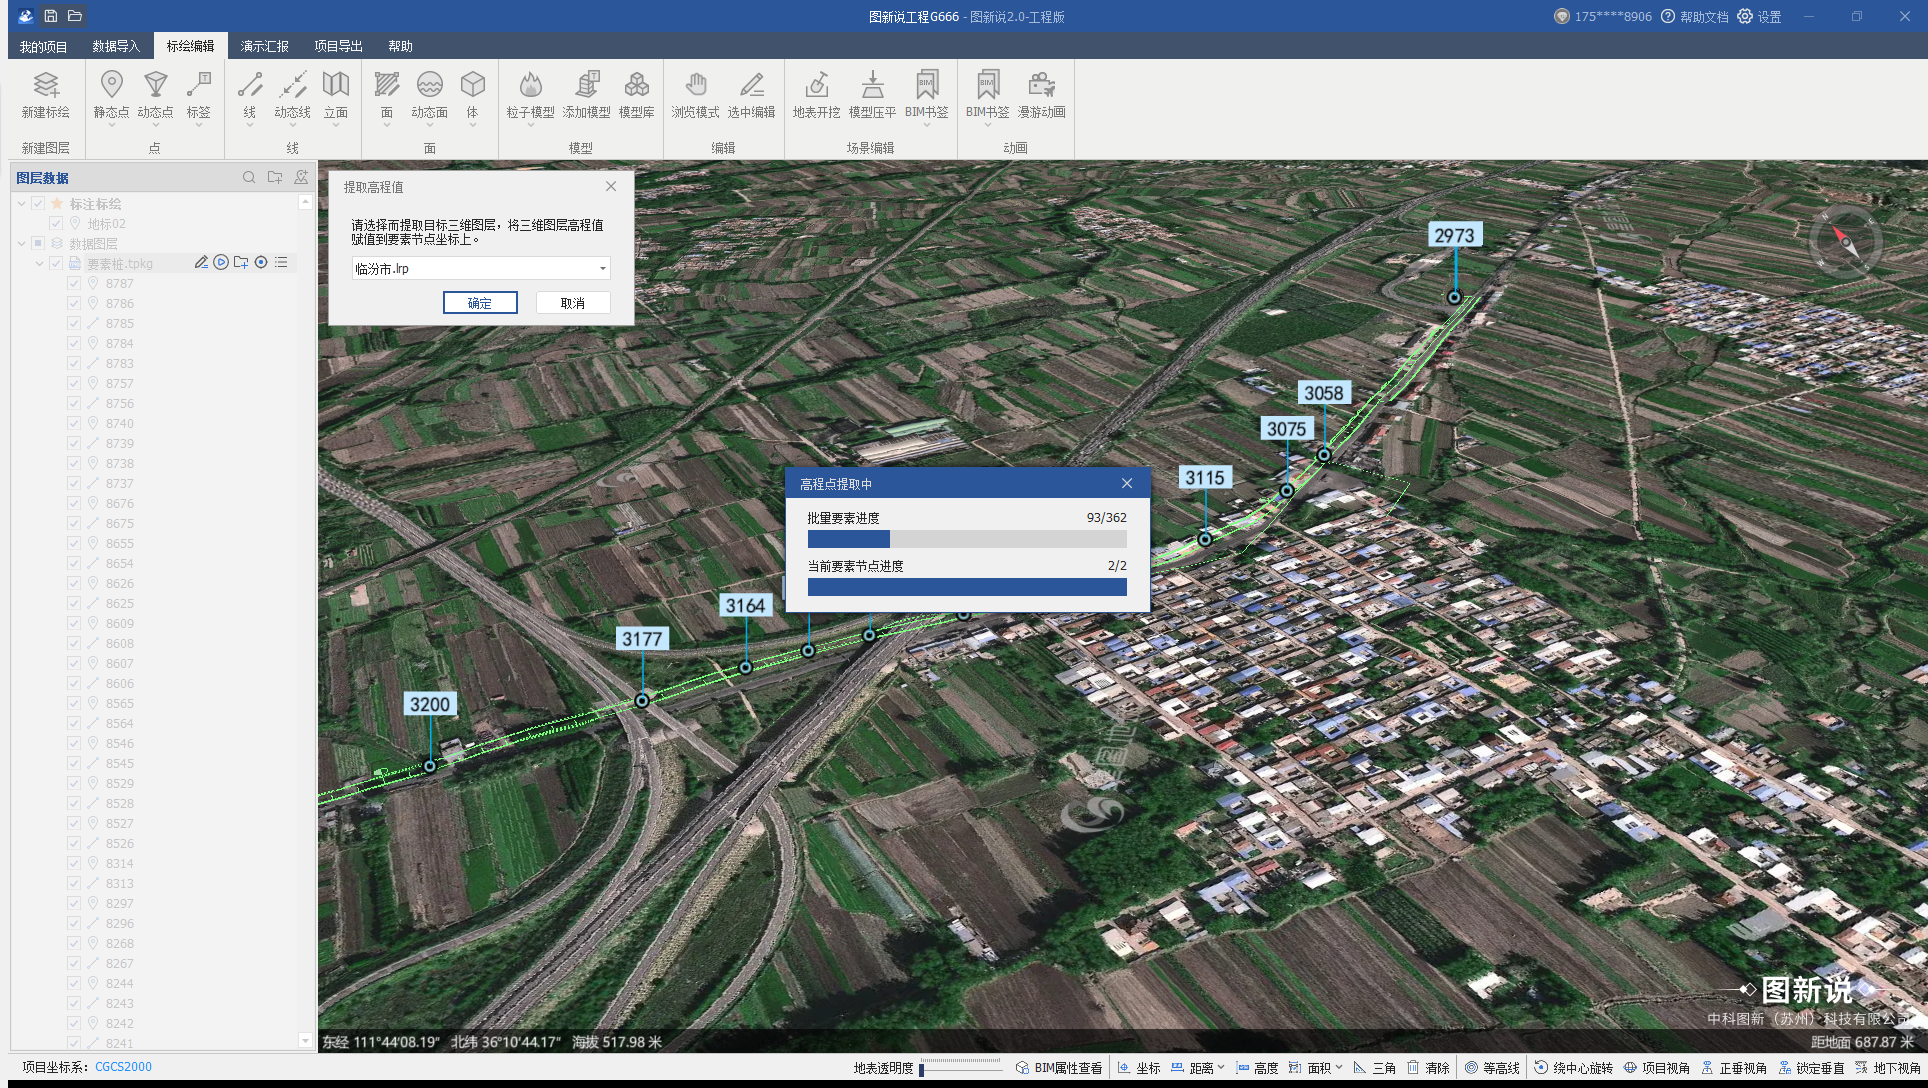Click the 清除 clear button
Viewport: 1928px width, 1088px height.
point(1428,1067)
